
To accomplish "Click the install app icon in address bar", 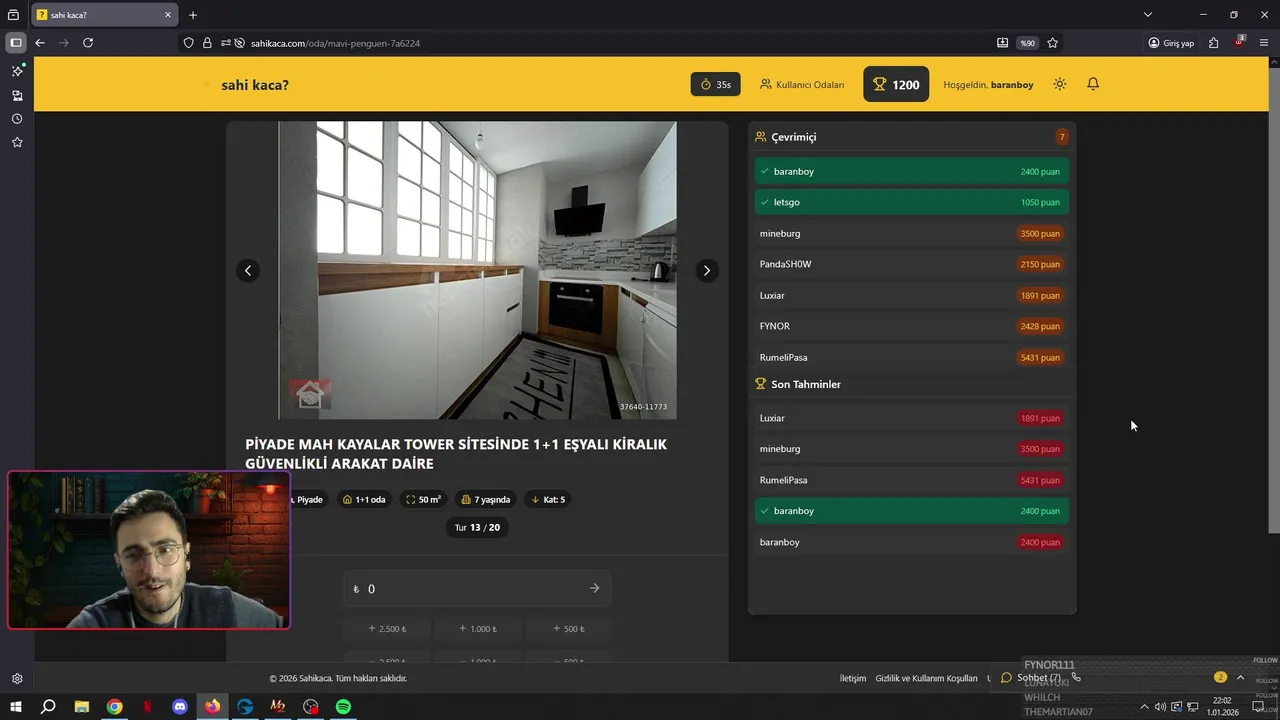I will (x=1003, y=43).
